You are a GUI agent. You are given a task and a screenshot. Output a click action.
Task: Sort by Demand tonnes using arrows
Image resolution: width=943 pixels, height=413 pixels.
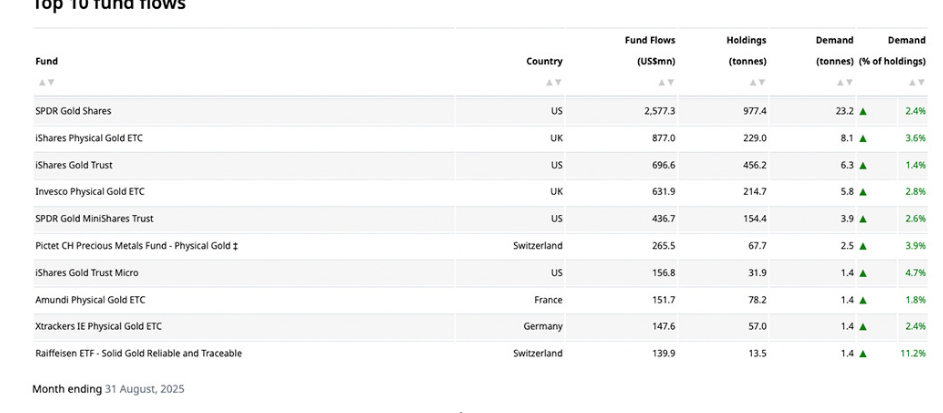(x=844, y=82)
